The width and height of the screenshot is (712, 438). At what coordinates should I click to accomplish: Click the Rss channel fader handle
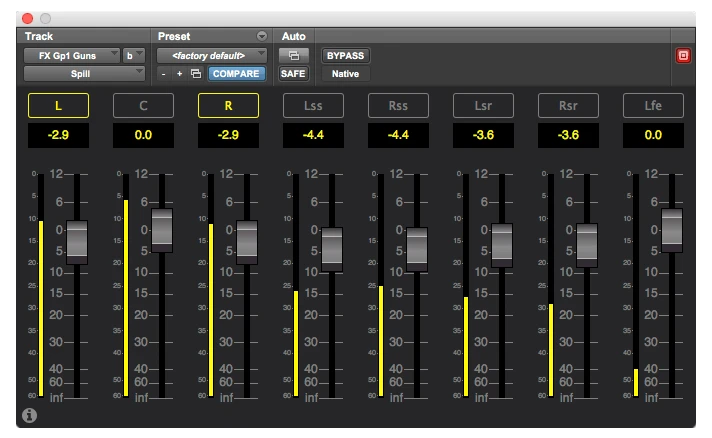click(x=417, y=249)
